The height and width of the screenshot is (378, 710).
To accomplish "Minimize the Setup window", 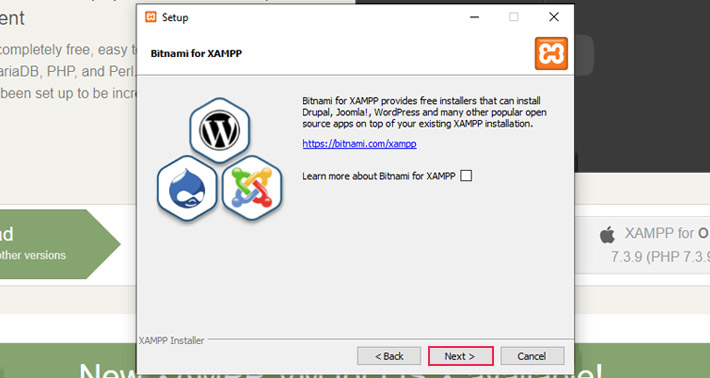I will (475, 17).
